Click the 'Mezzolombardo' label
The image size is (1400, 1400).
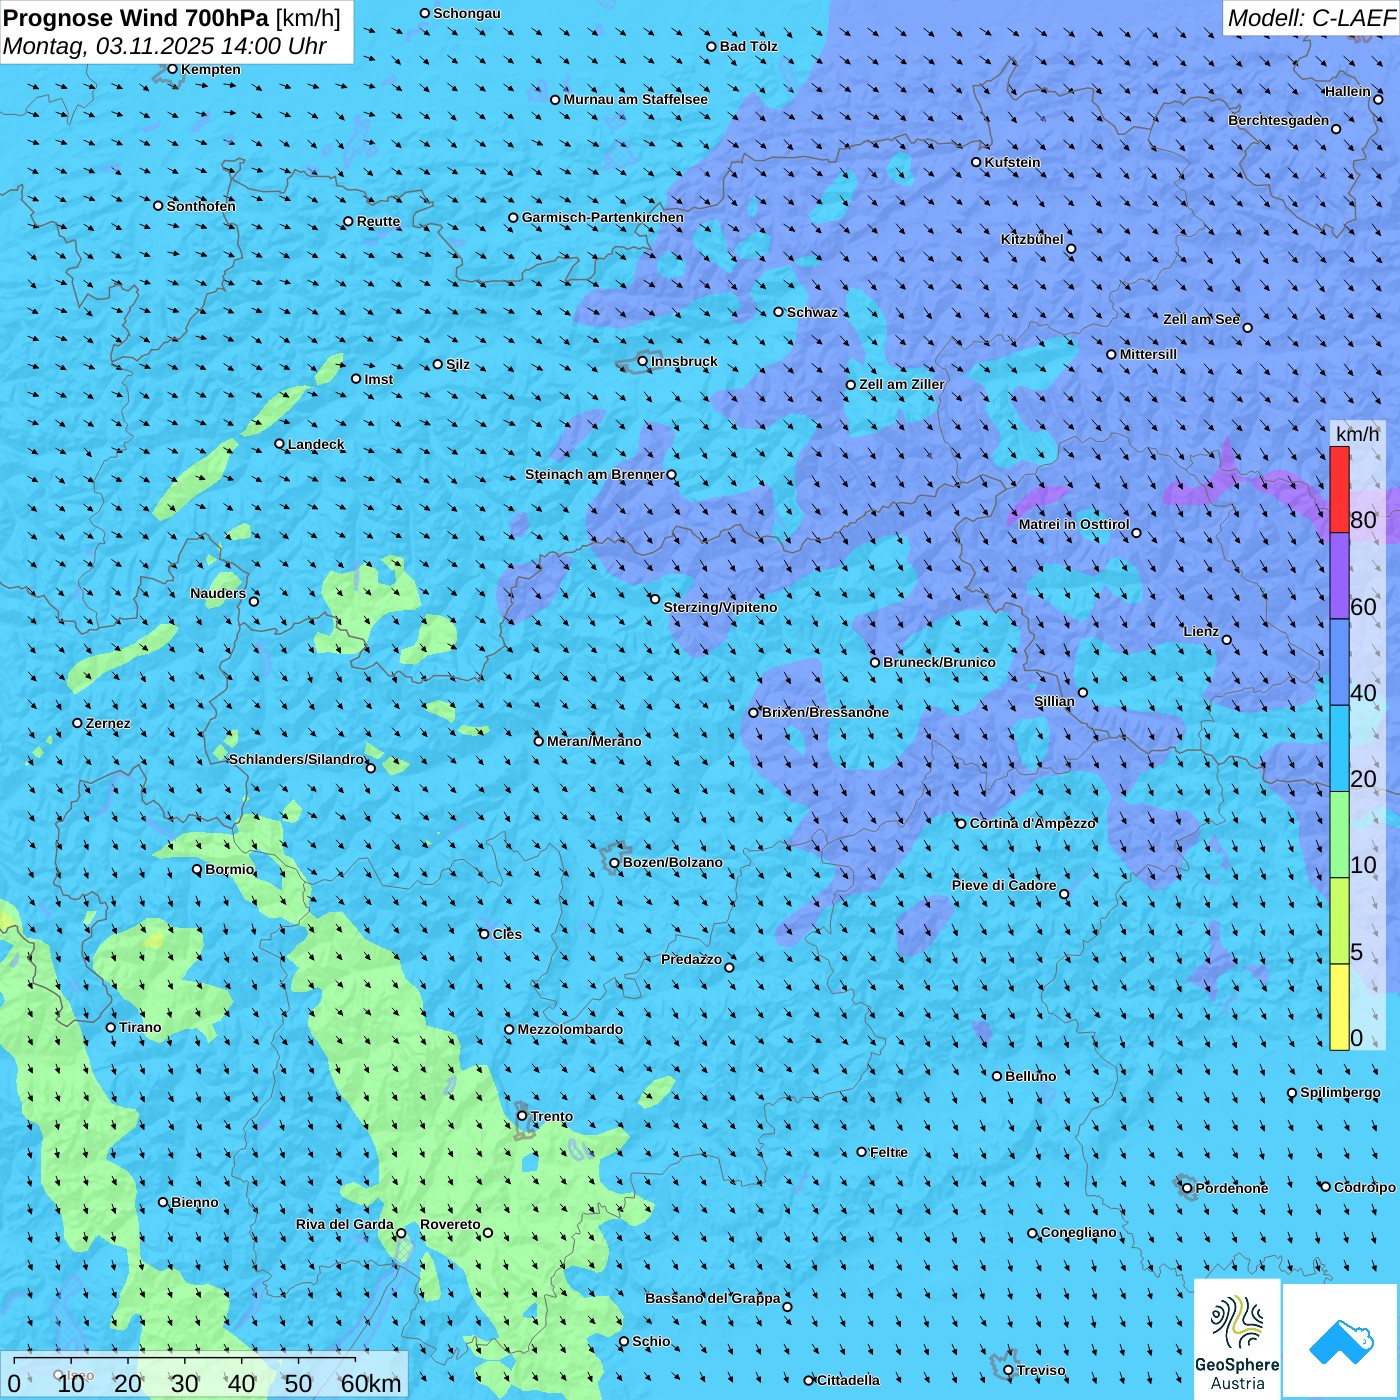tap(570, 1029)
